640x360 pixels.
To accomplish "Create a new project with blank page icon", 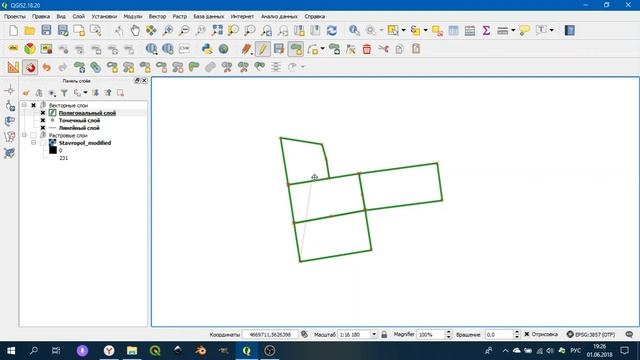I will click(13, 30).
